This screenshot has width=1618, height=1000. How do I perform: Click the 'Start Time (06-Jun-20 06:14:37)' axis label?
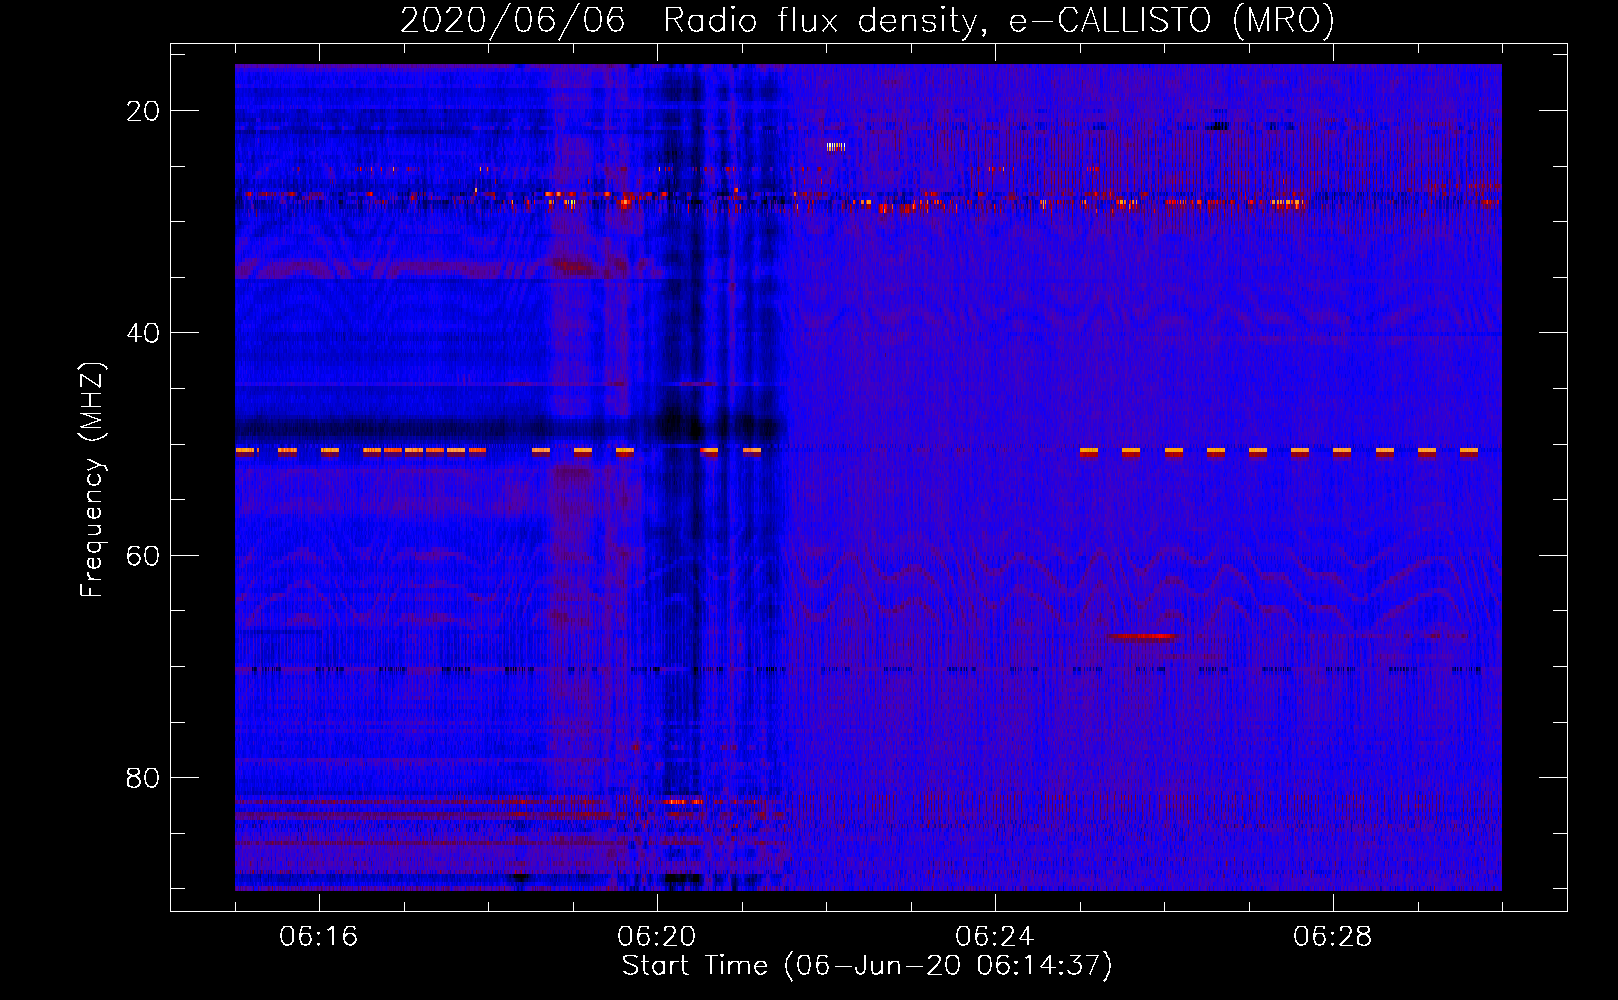[x=867, y=966]
